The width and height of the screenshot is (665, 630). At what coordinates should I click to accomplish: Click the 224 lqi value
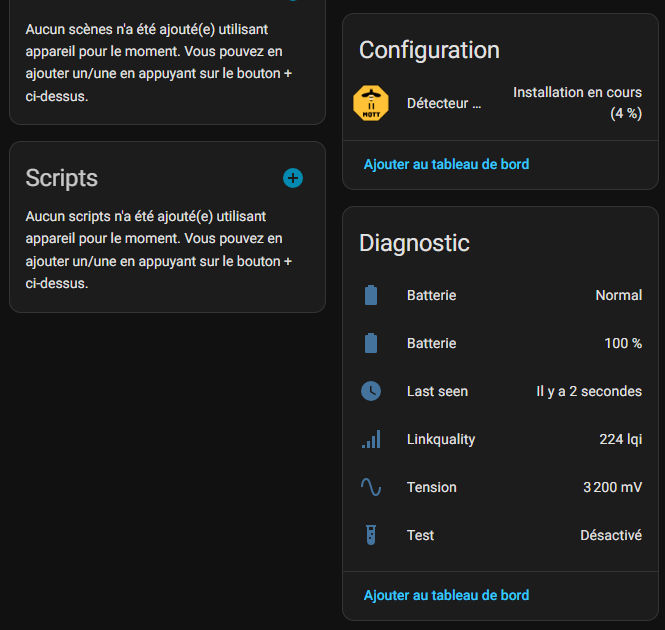620,439
